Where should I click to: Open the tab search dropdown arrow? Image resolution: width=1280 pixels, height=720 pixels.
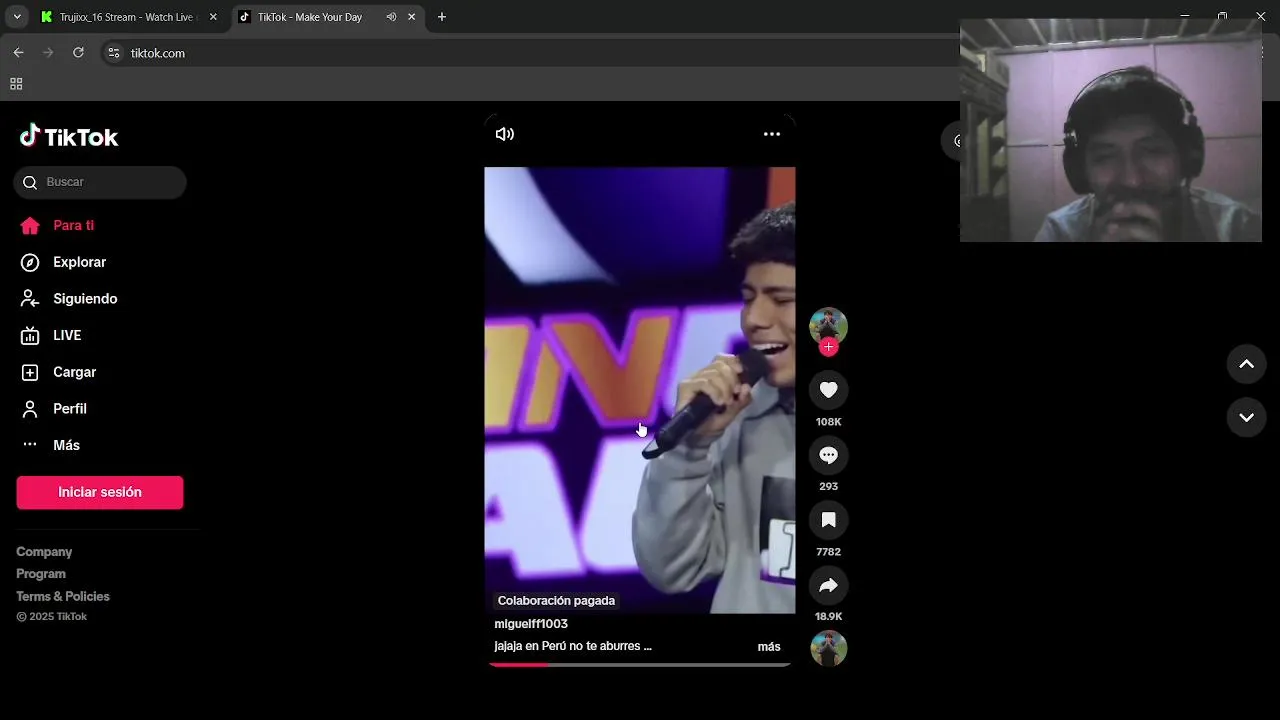pos(17,17)
